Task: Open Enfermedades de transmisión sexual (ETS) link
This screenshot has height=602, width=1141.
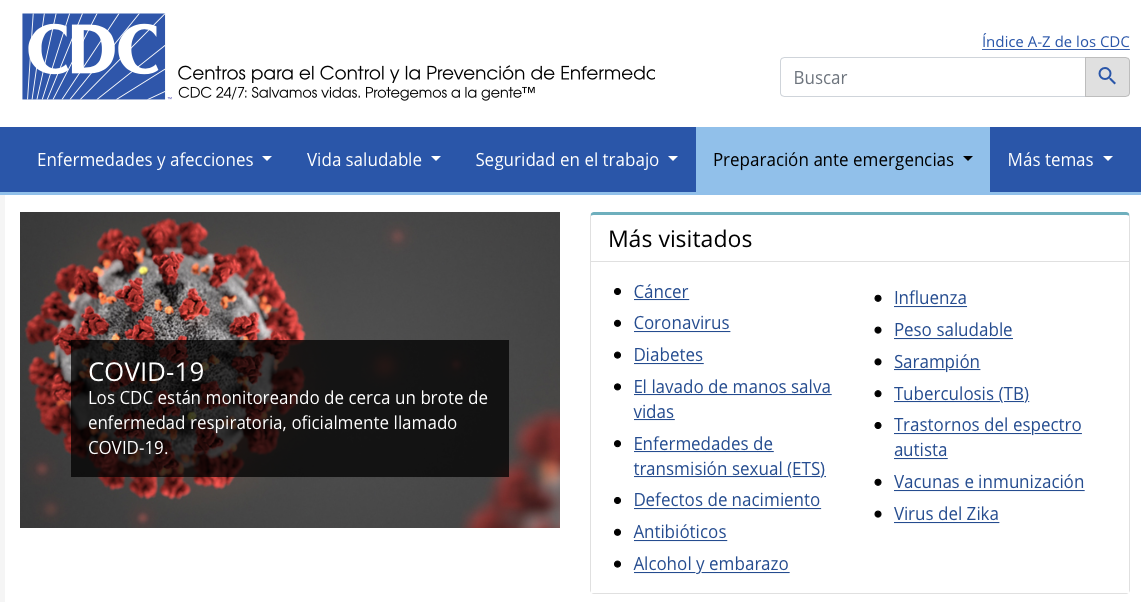Action: pyautogui.click(x=729, y=456)
